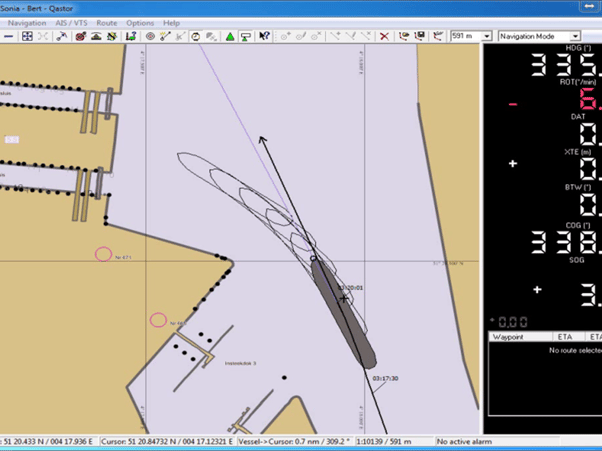Image resolution: width=602 pixels, height=451 pixels.
Task: Open the 591 m scale dropdown
Action: coord(487,37)
